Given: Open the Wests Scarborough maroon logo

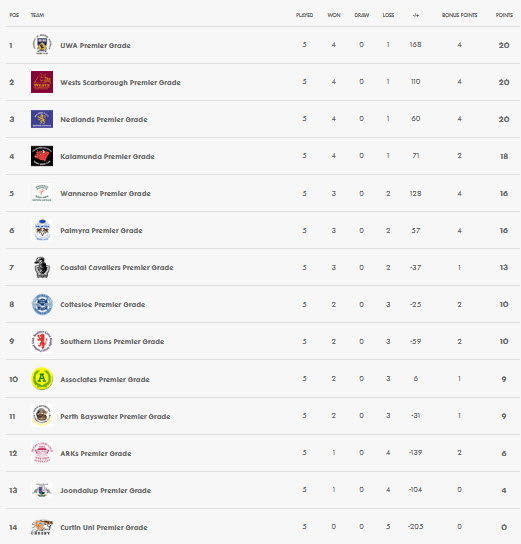Looking at the screenshot, I should pyautogui.click(x=42, y=82).
